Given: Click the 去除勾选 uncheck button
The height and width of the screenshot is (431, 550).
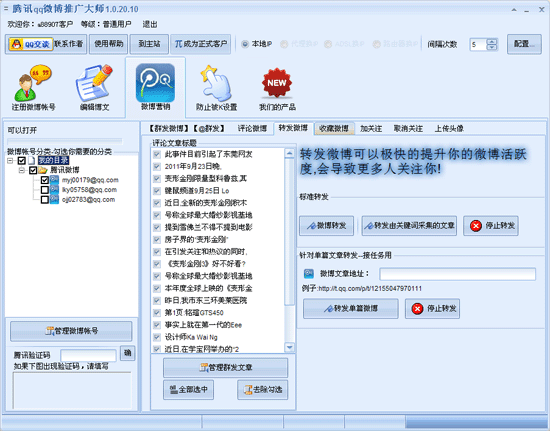Looking at the screenshot, I should click(263, 390).
